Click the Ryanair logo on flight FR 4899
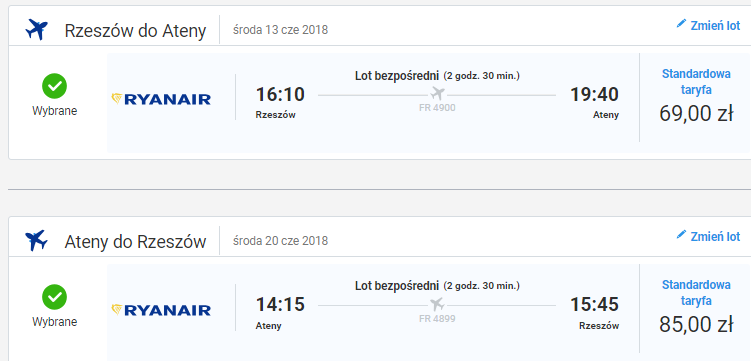 pyautogui.click(x=161, y=309)
